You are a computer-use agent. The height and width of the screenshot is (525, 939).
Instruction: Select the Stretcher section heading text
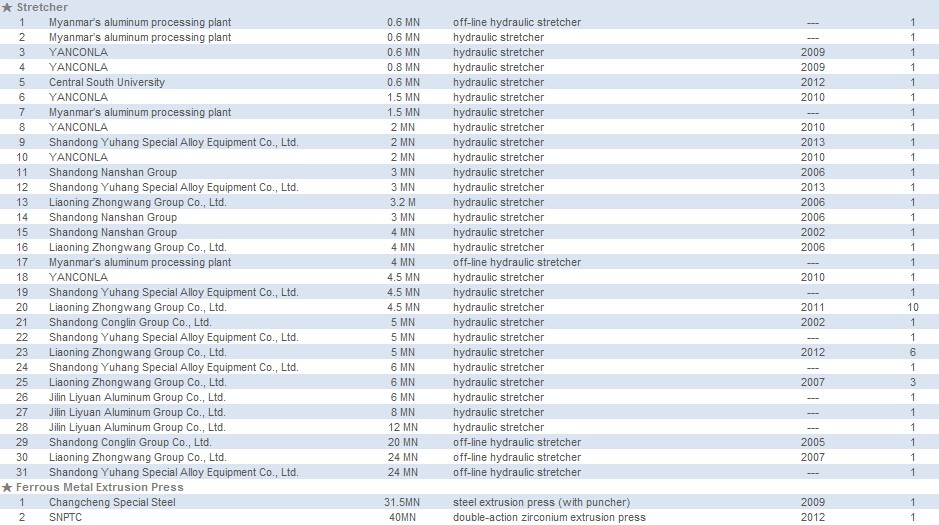tap(42, 7)
